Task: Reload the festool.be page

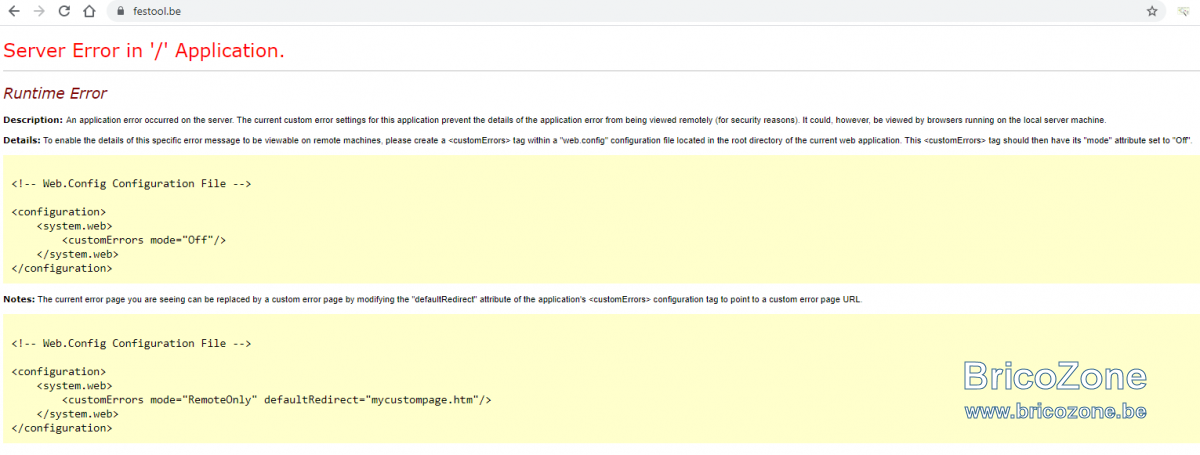Action: 64,11
